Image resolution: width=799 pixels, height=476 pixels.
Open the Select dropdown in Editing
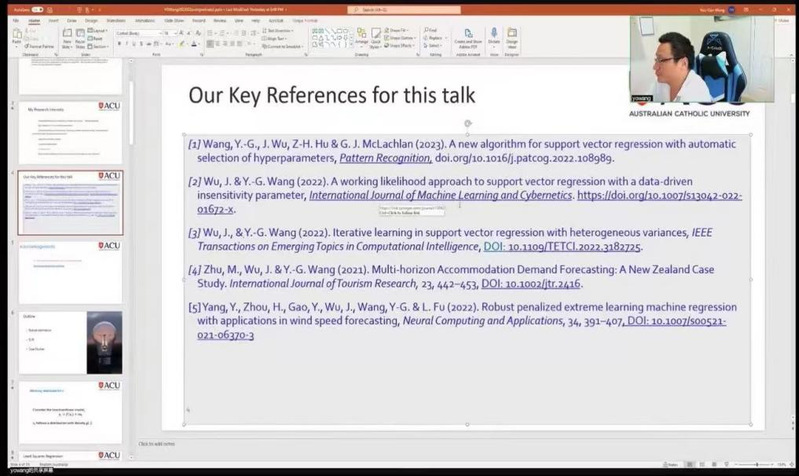point(433,45)
